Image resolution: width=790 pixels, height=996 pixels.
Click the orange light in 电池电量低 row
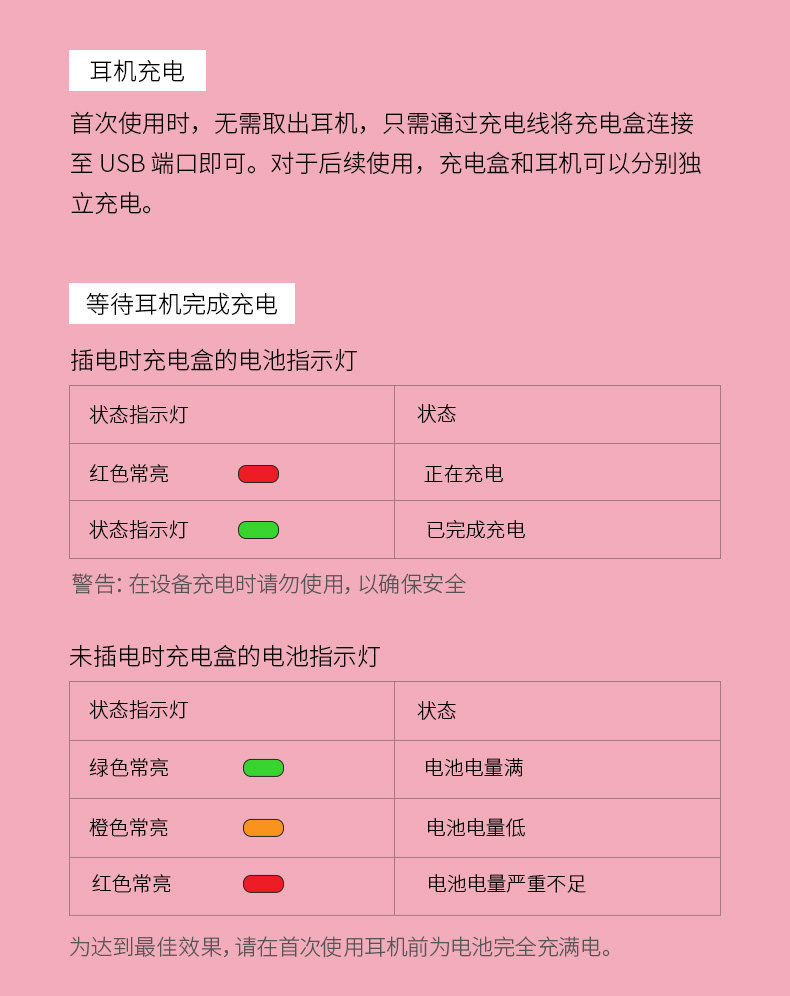pos(263,828)
